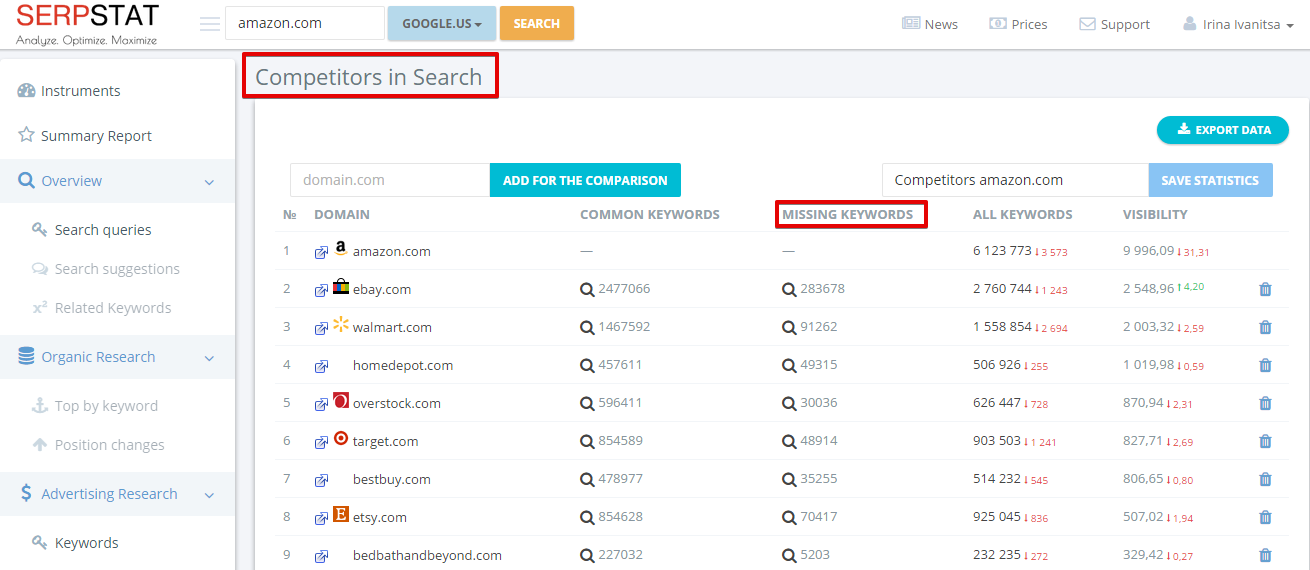The width and height of the screenshot is (1310, 570).
Task: Open the Support link in header
Action: (1114, 24)
